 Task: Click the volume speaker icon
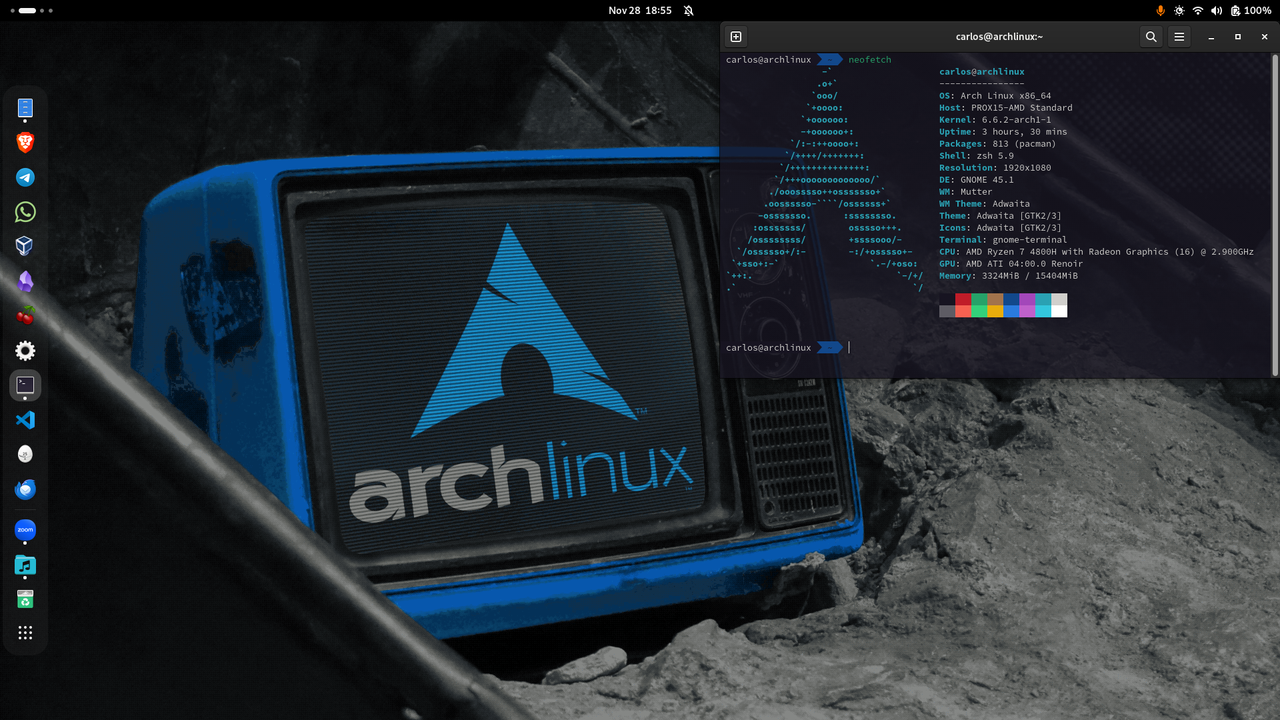pos(1216,10)
